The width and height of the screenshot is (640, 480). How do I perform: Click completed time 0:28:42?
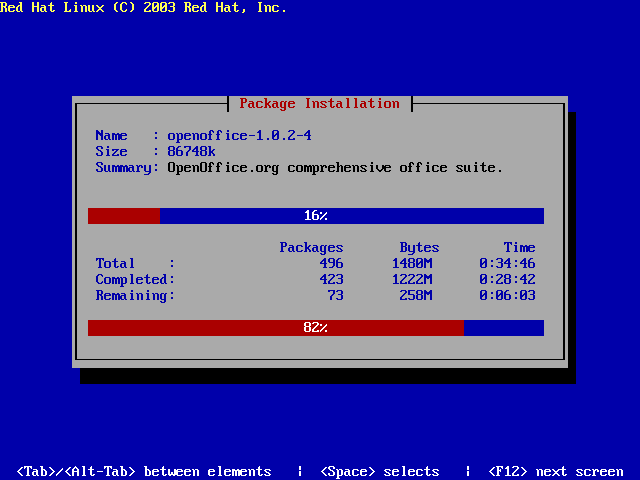(x=507, y=280)
